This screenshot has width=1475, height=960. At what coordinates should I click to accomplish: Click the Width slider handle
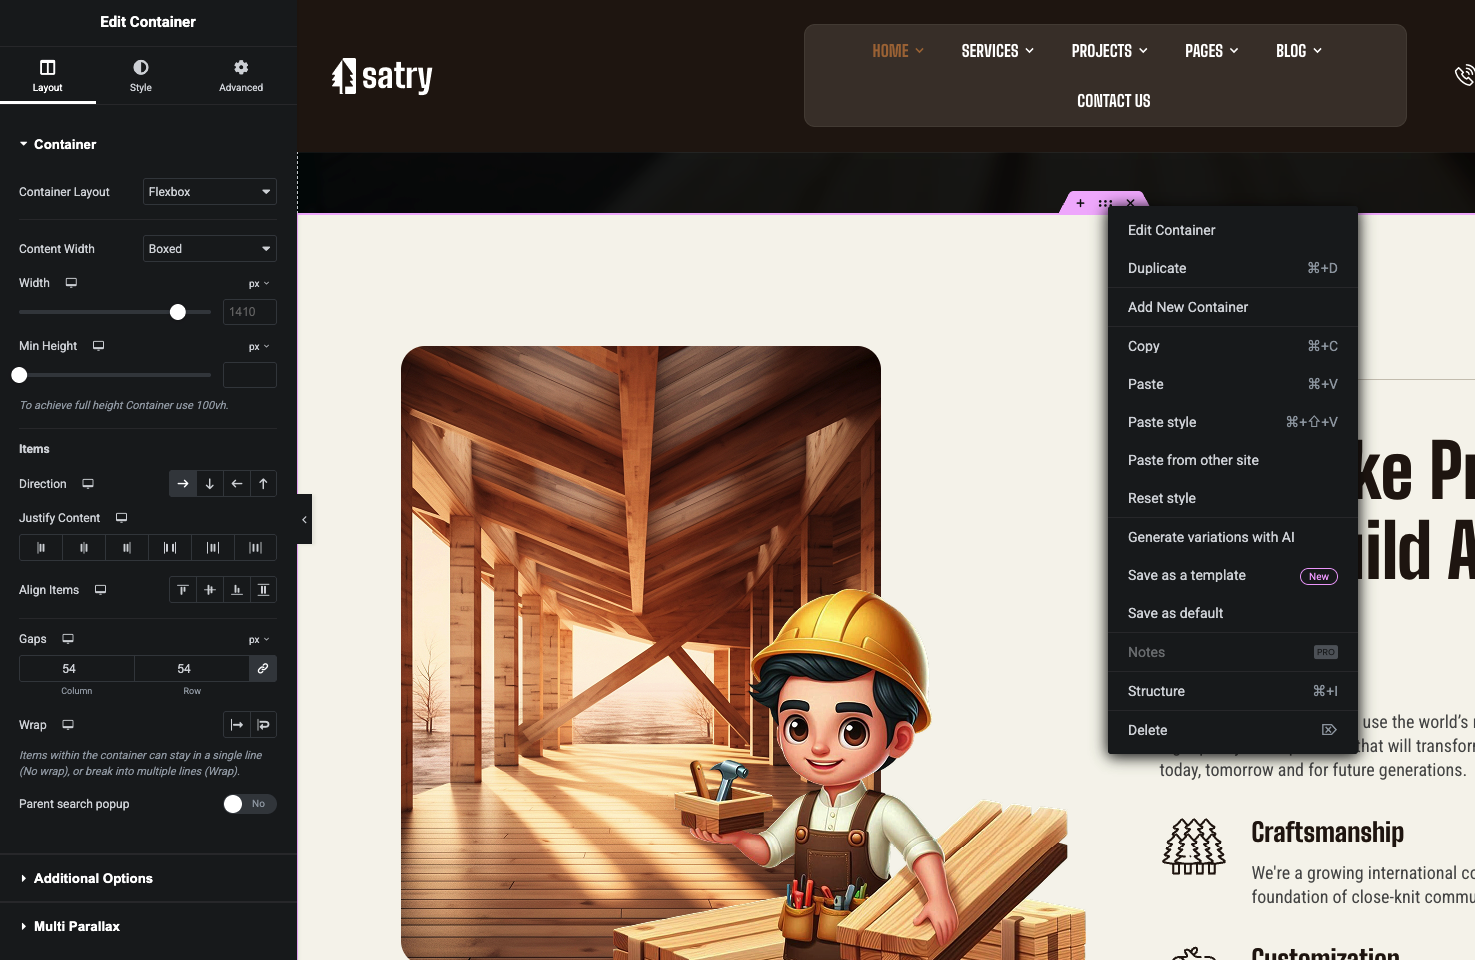pyautogui.click(x=178, y=312)
